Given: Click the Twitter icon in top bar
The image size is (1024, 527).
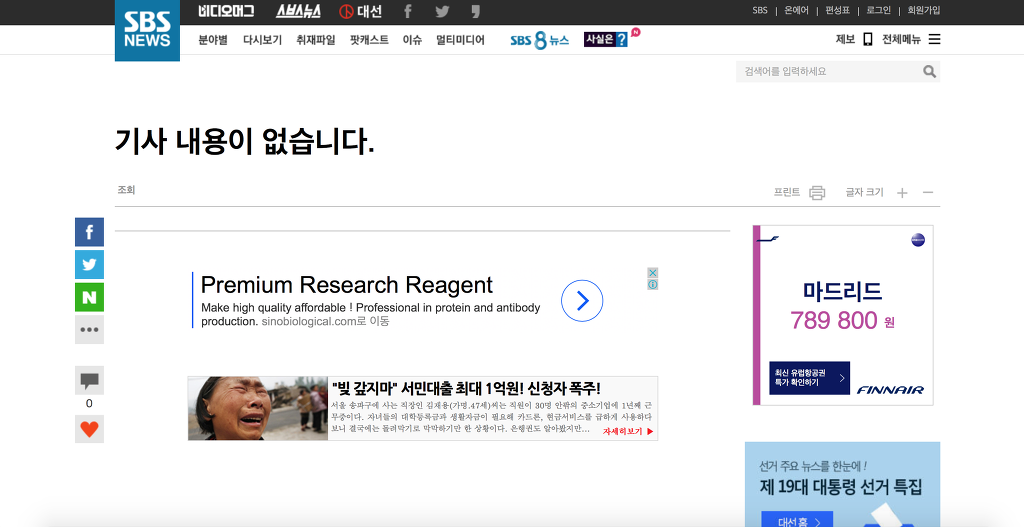Looking at the screenshot, I should tap(442, 11).
